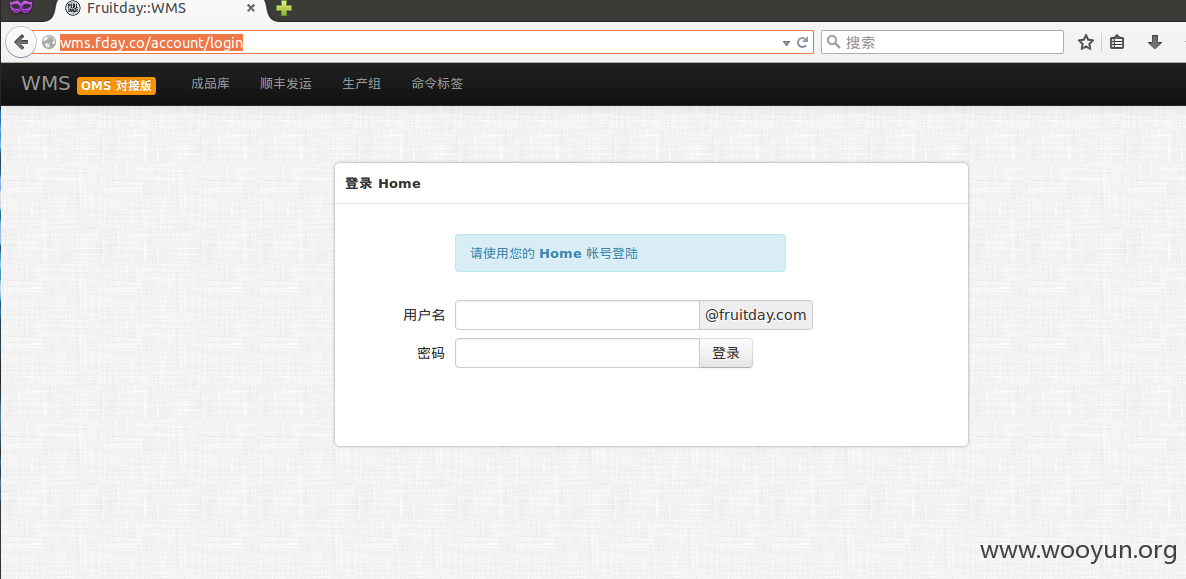1186x579 pixels.
Task: Click the 用户名 field label
Action: (x=424, y=315)
